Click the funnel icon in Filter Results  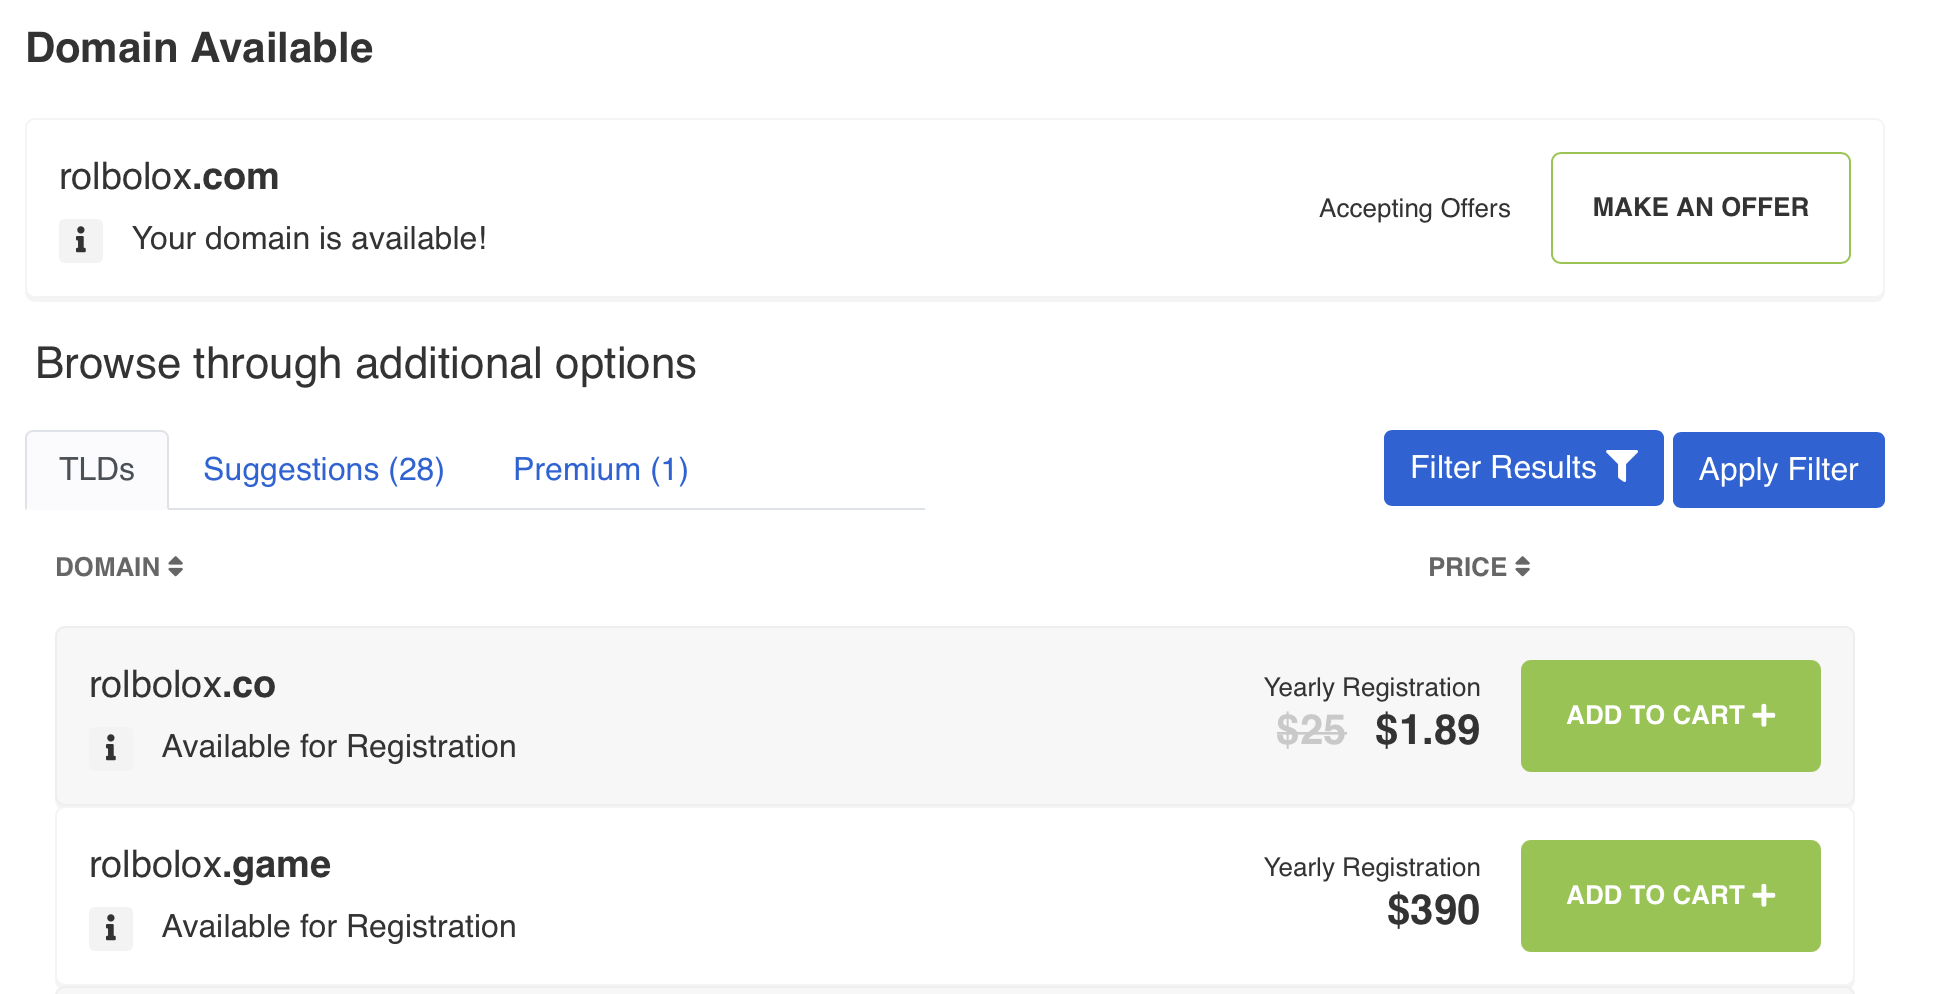(x=1622, y=467)
